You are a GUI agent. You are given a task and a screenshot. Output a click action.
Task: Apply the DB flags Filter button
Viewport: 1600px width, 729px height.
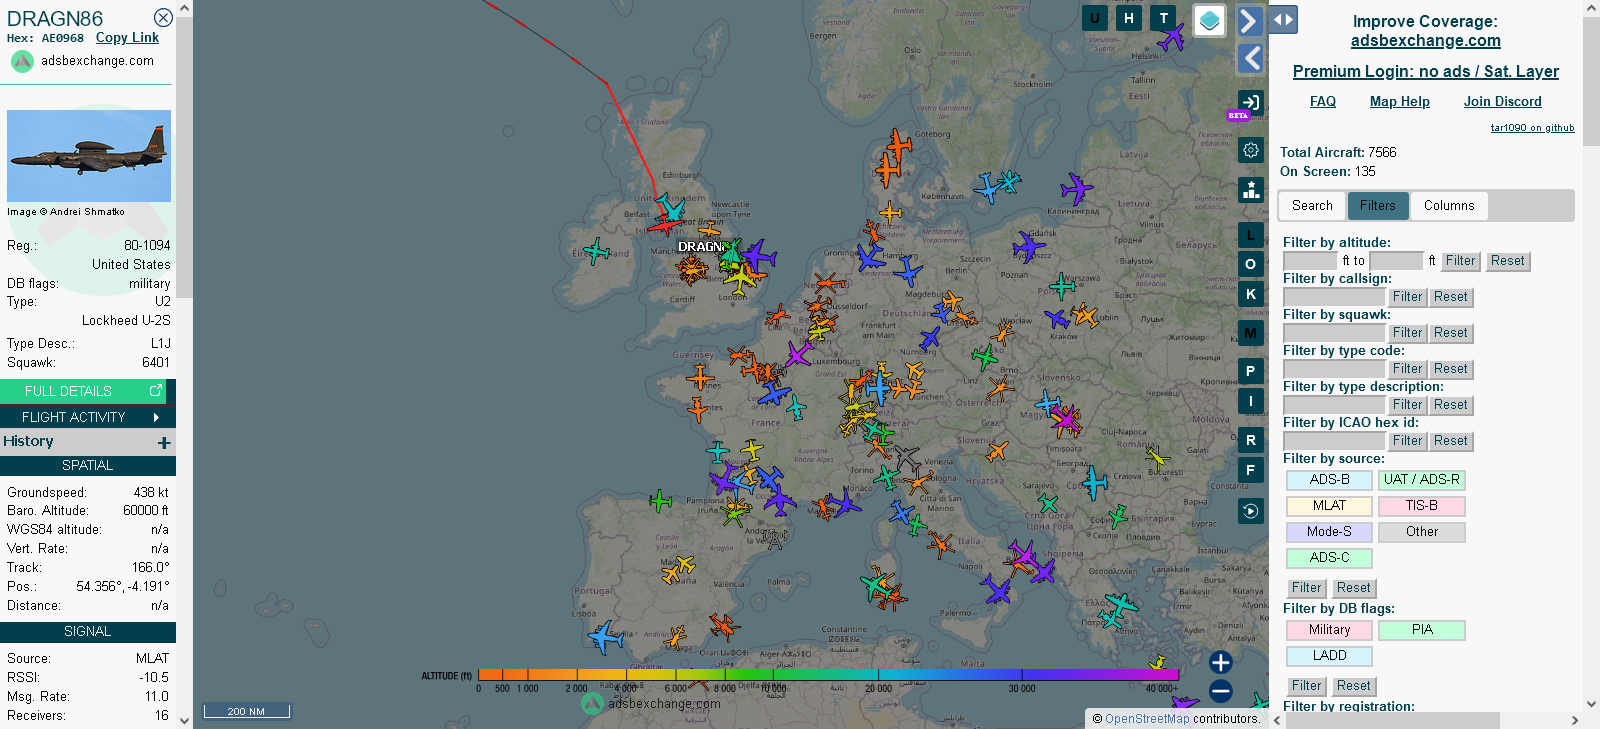tap(1306, 686)
